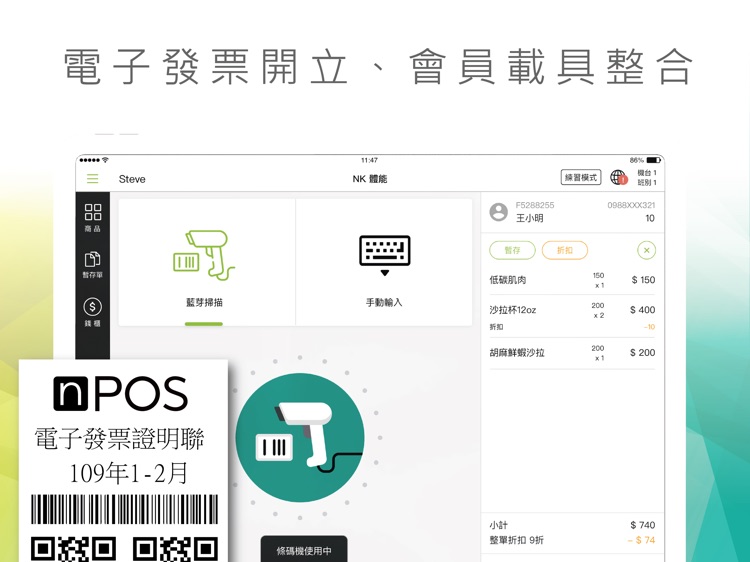Open the 商品 products sidebar icon
This screenshot has height=562, width=750.
pos(92,218)
